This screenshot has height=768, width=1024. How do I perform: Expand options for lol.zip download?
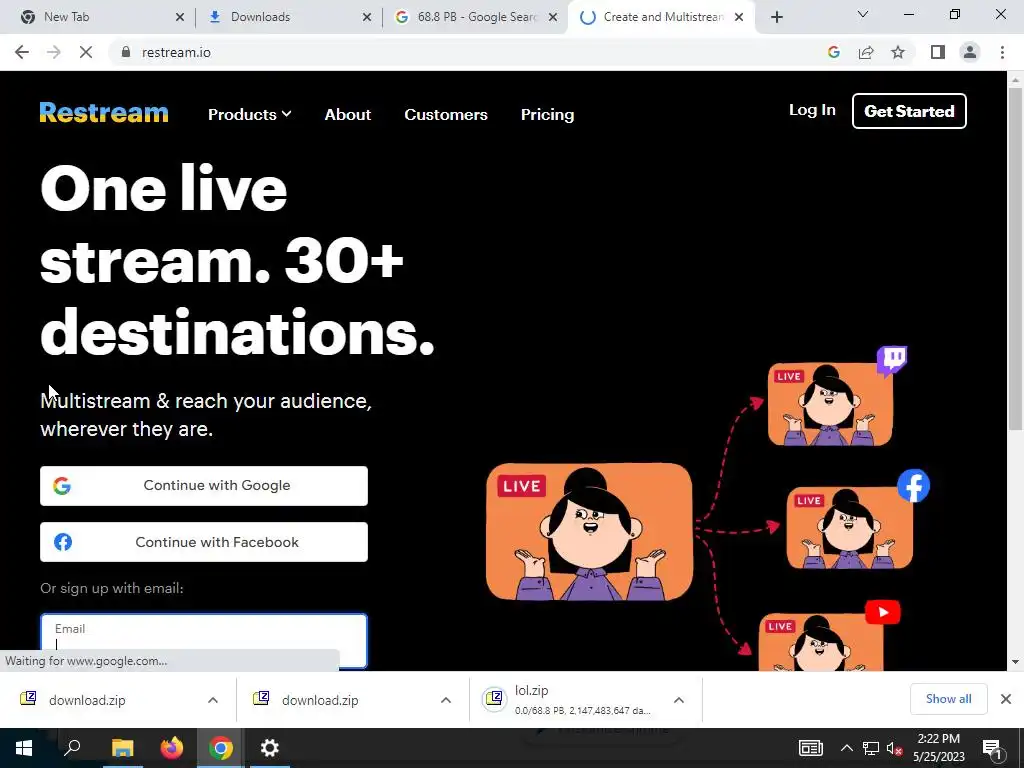tap(679, 700)
